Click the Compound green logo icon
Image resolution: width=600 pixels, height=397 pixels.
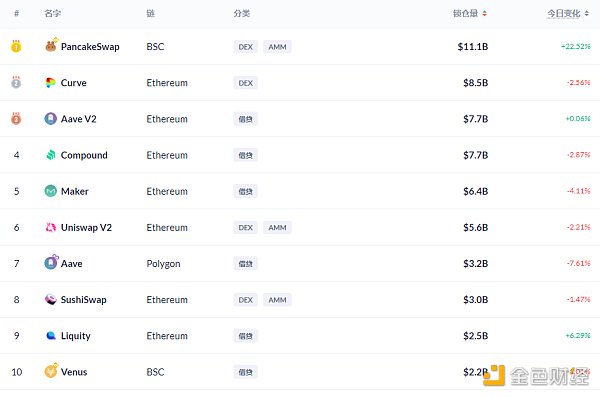(x=51, y=155)
